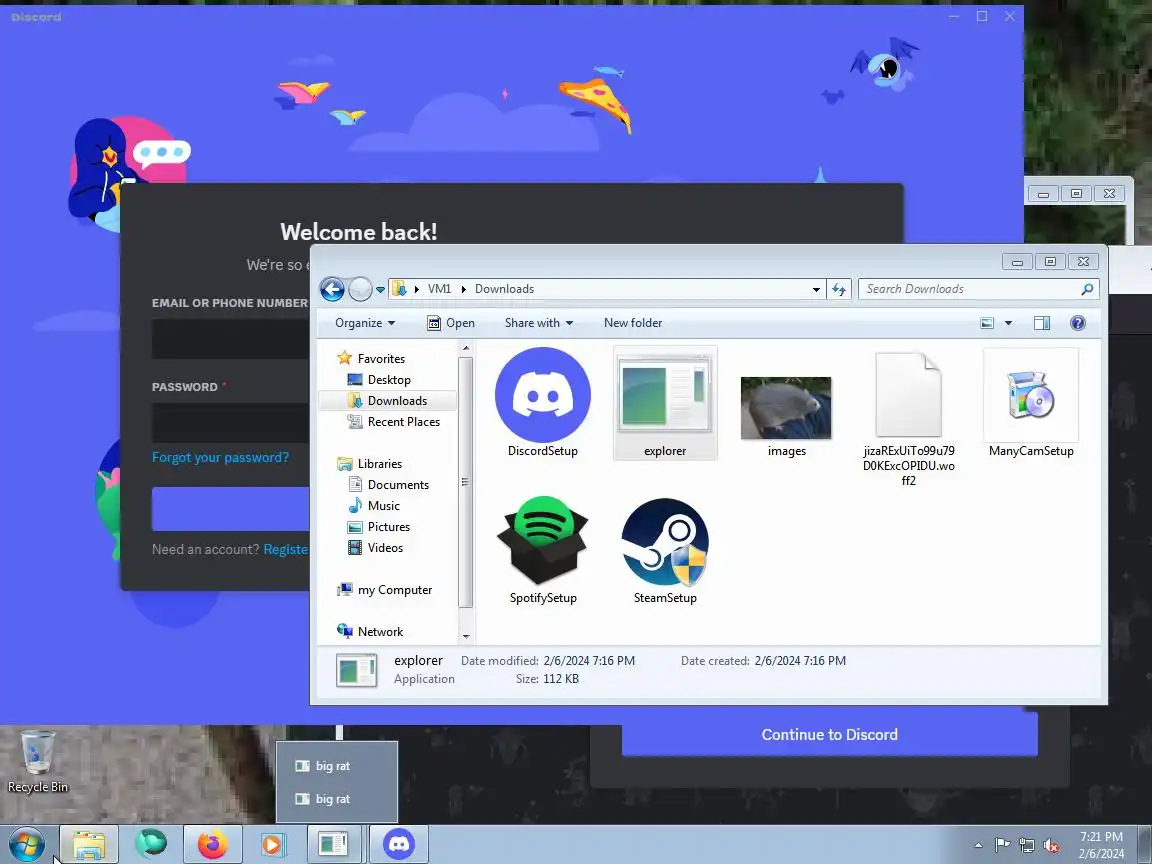
Task: Click the search magnifier icon in Explorer
Action: [x=1087, y=289]
